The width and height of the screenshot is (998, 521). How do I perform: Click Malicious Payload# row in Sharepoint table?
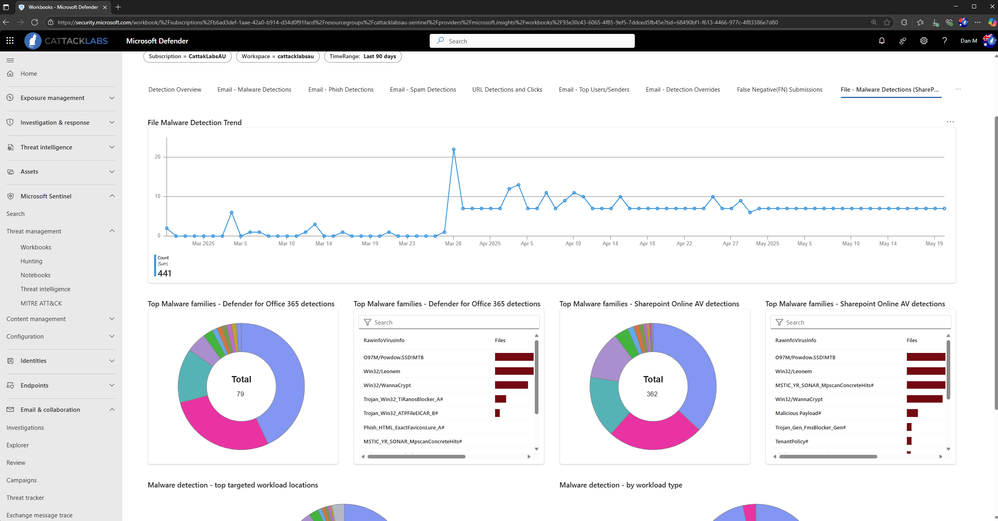click(859, 413)
